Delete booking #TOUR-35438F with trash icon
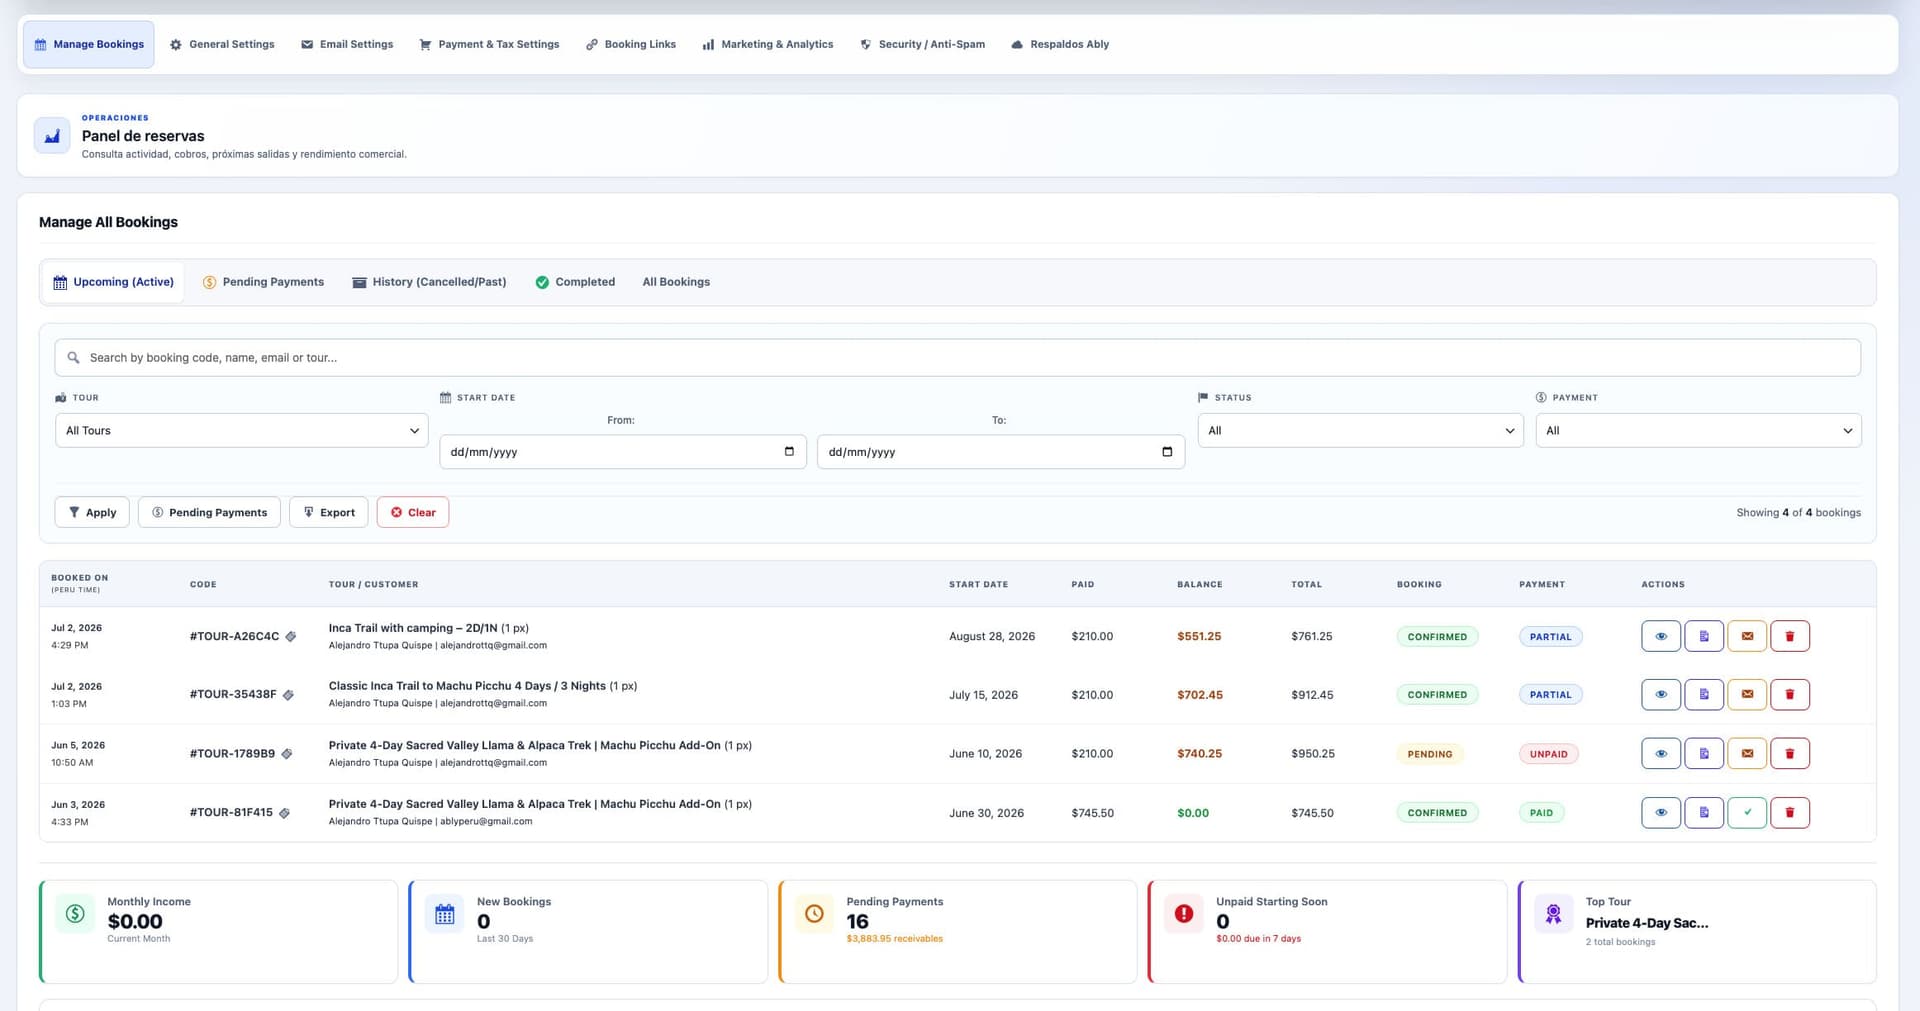 pos(1790,694)
